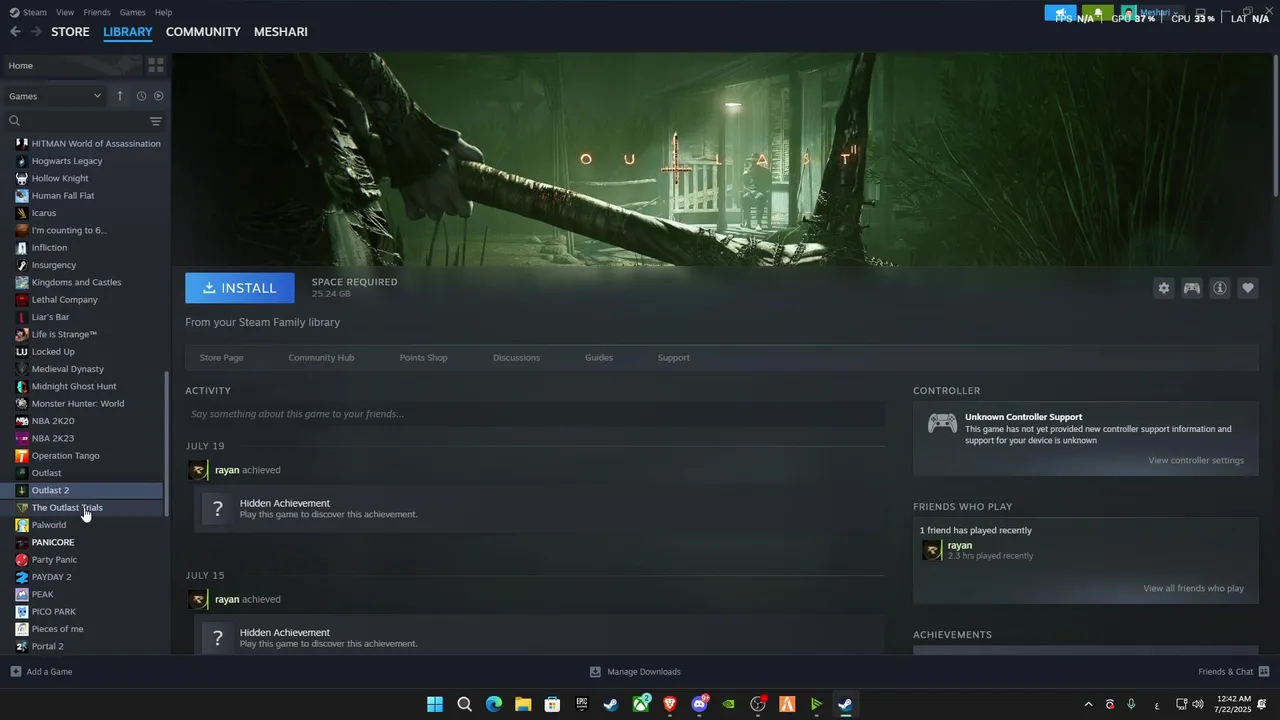Click the blue INSTALL button
Image resolution: width=1280 pixels, height=720 pixels.
click(x=240, y=288)
